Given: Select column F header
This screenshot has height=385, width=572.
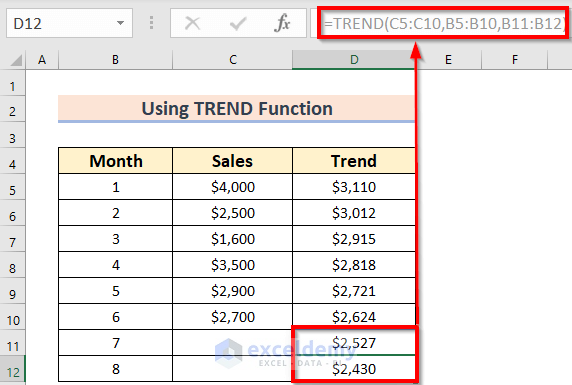Looking at the screenshot, I should (515, 59).
